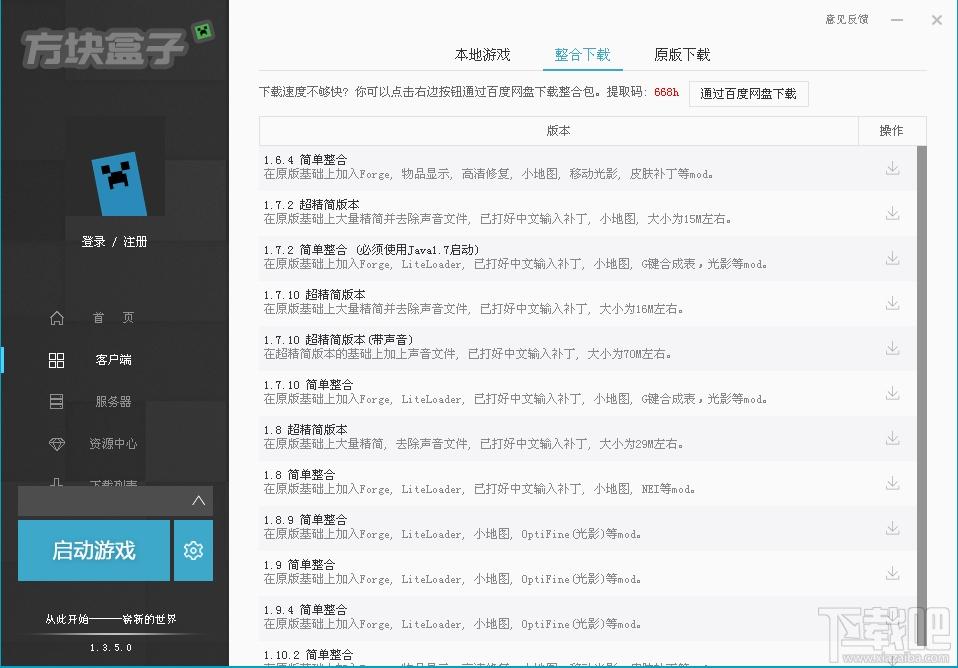
Task: Open the 资源中心 sidebar item
Action: point(113,444)
